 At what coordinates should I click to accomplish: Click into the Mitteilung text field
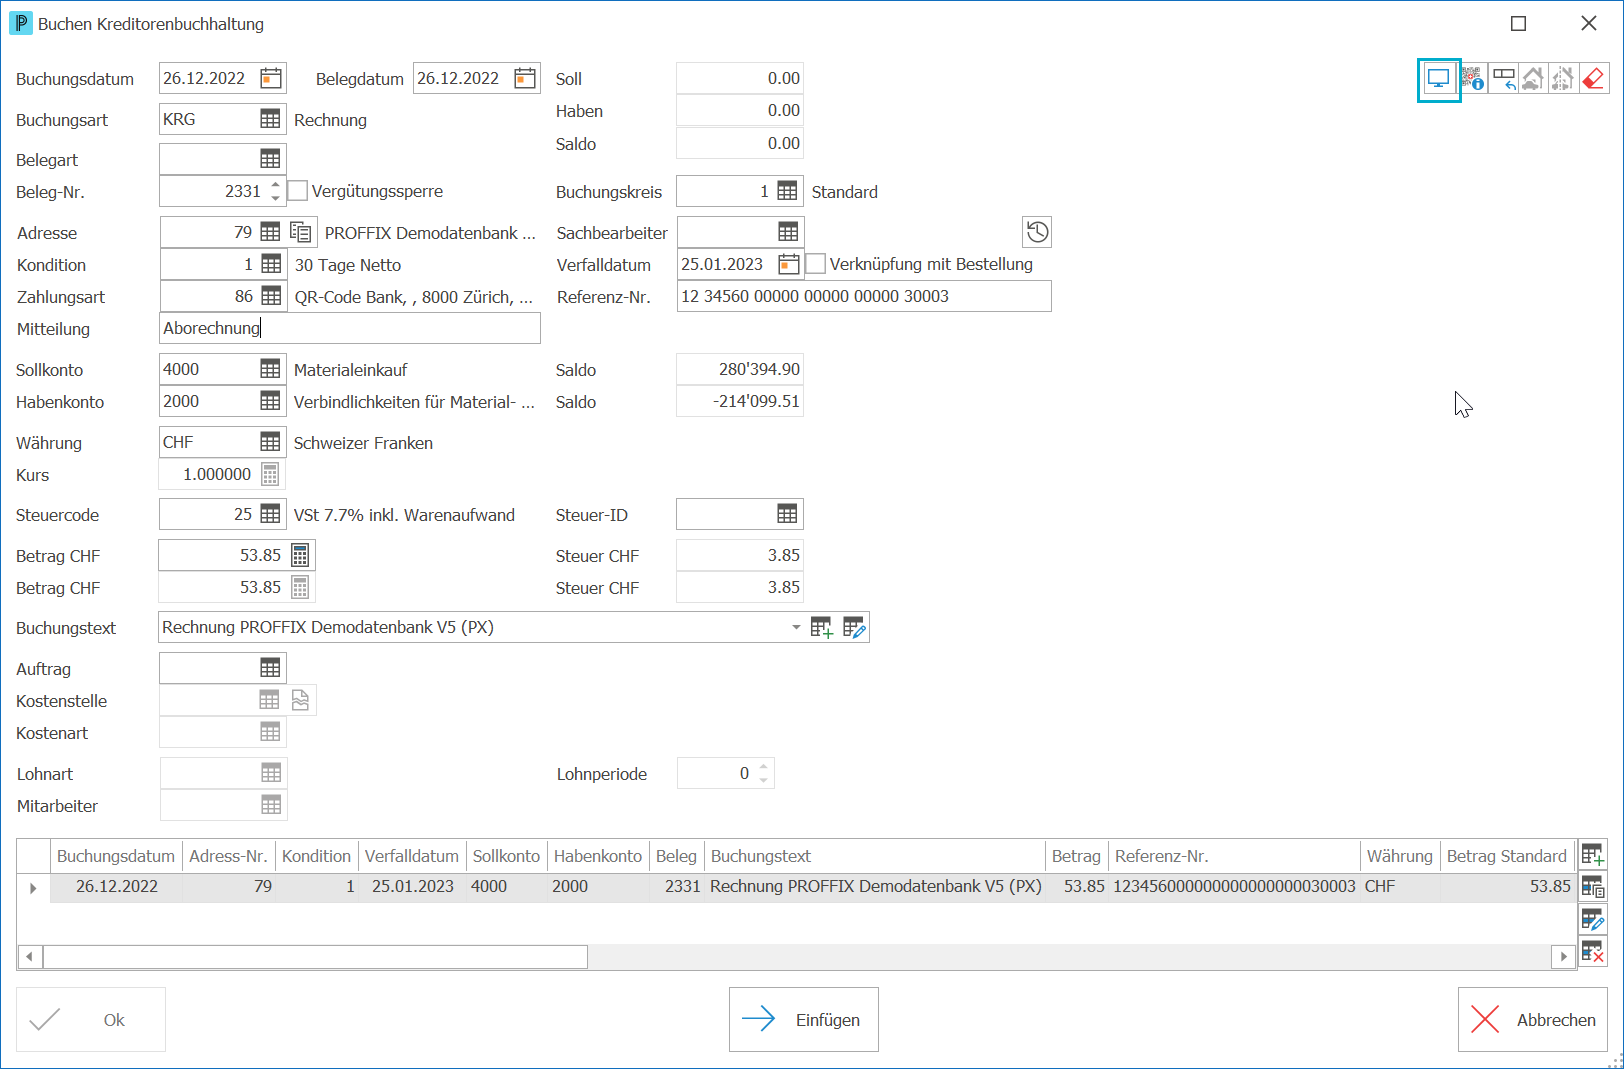coord(350,328)
